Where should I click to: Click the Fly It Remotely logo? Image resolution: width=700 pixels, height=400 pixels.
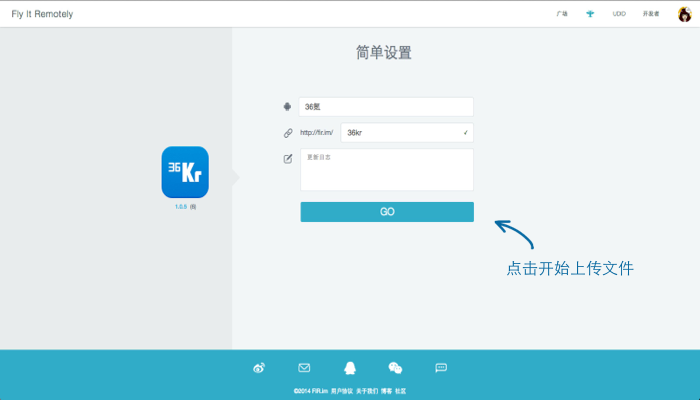42,14
